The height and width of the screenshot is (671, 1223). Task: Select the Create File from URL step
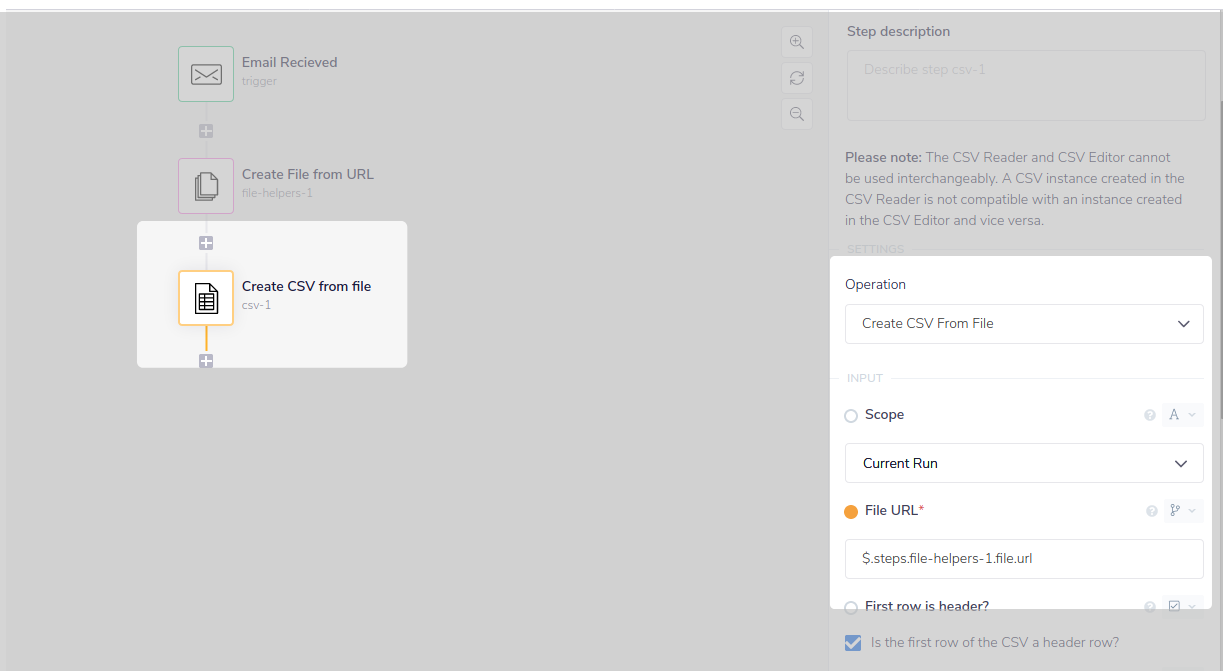point(309,182)
